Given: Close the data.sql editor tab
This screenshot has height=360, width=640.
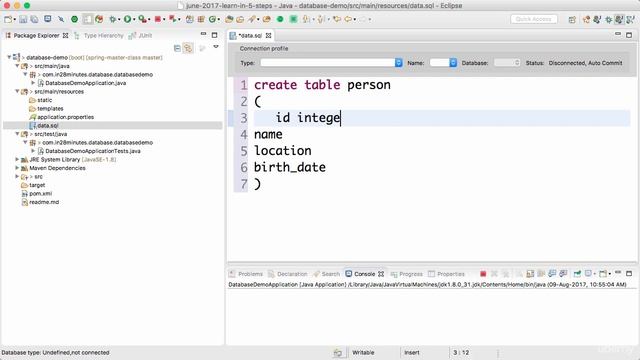Looking at the screenshot, I should point(268,36).
